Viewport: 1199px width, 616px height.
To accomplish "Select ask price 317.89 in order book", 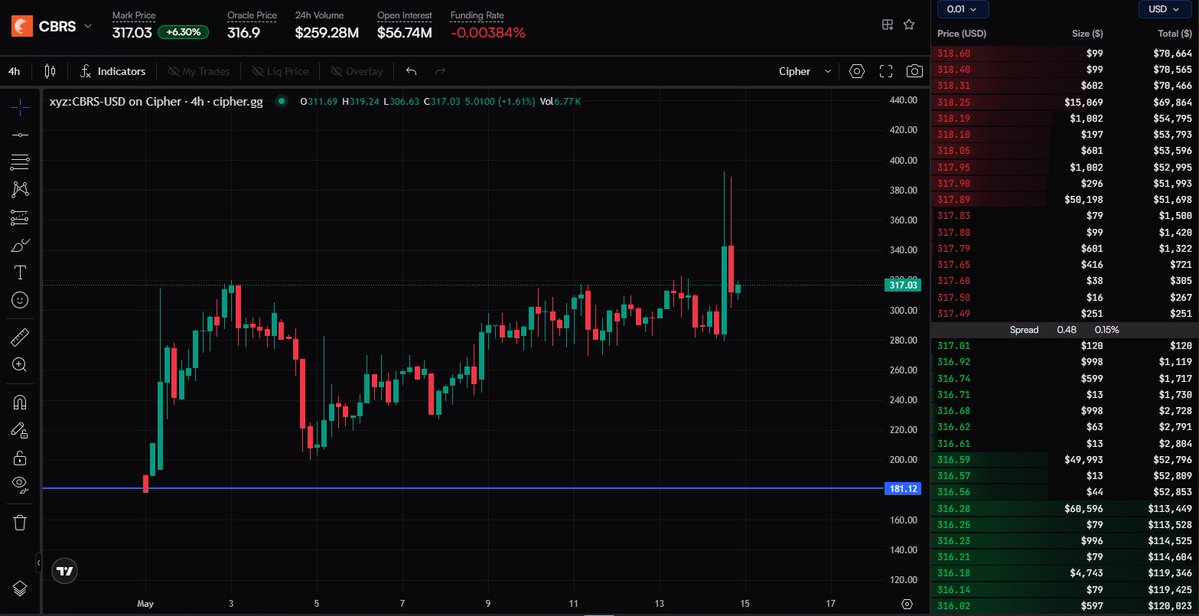I will (953, 199).
